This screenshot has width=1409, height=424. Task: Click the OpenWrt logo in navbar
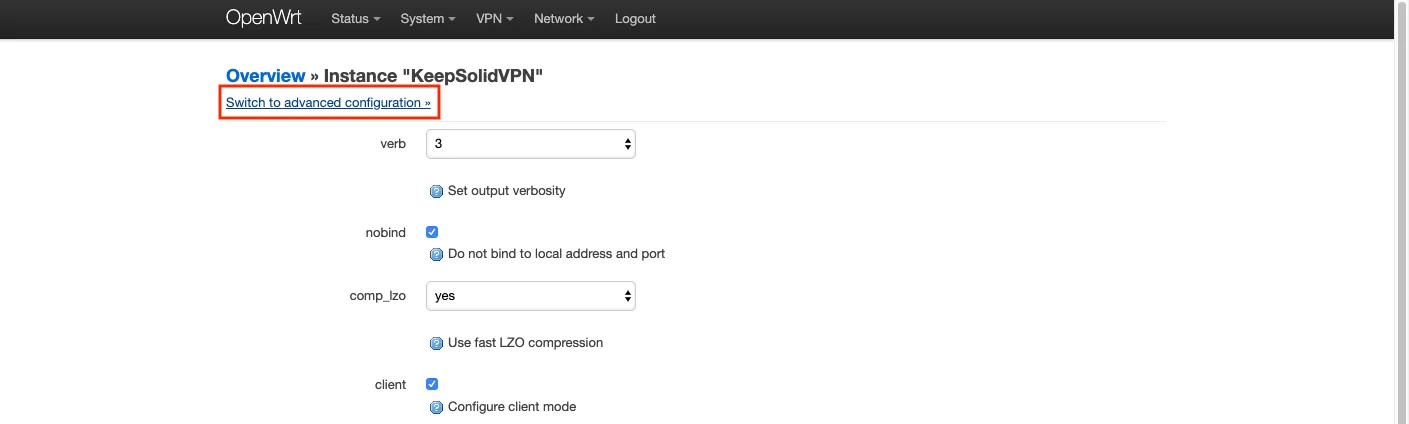[263, 18]
